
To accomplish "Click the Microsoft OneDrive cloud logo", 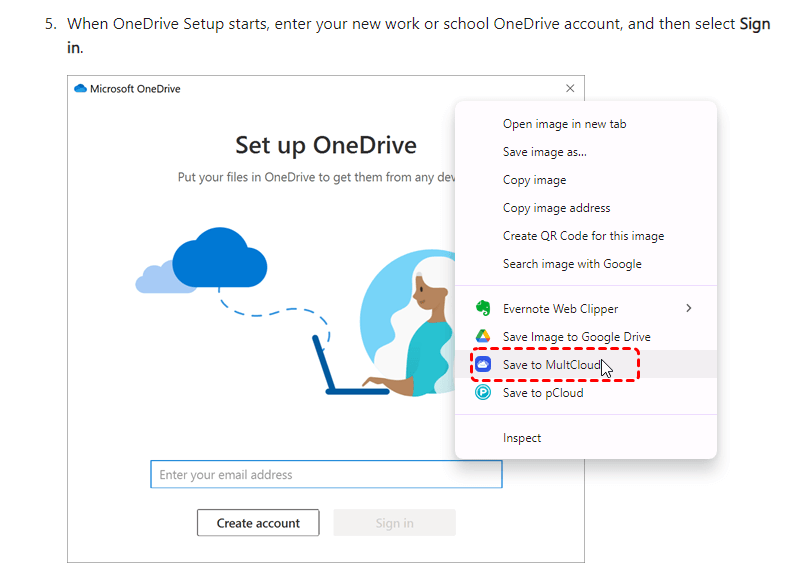I will [x=81, y=89].
